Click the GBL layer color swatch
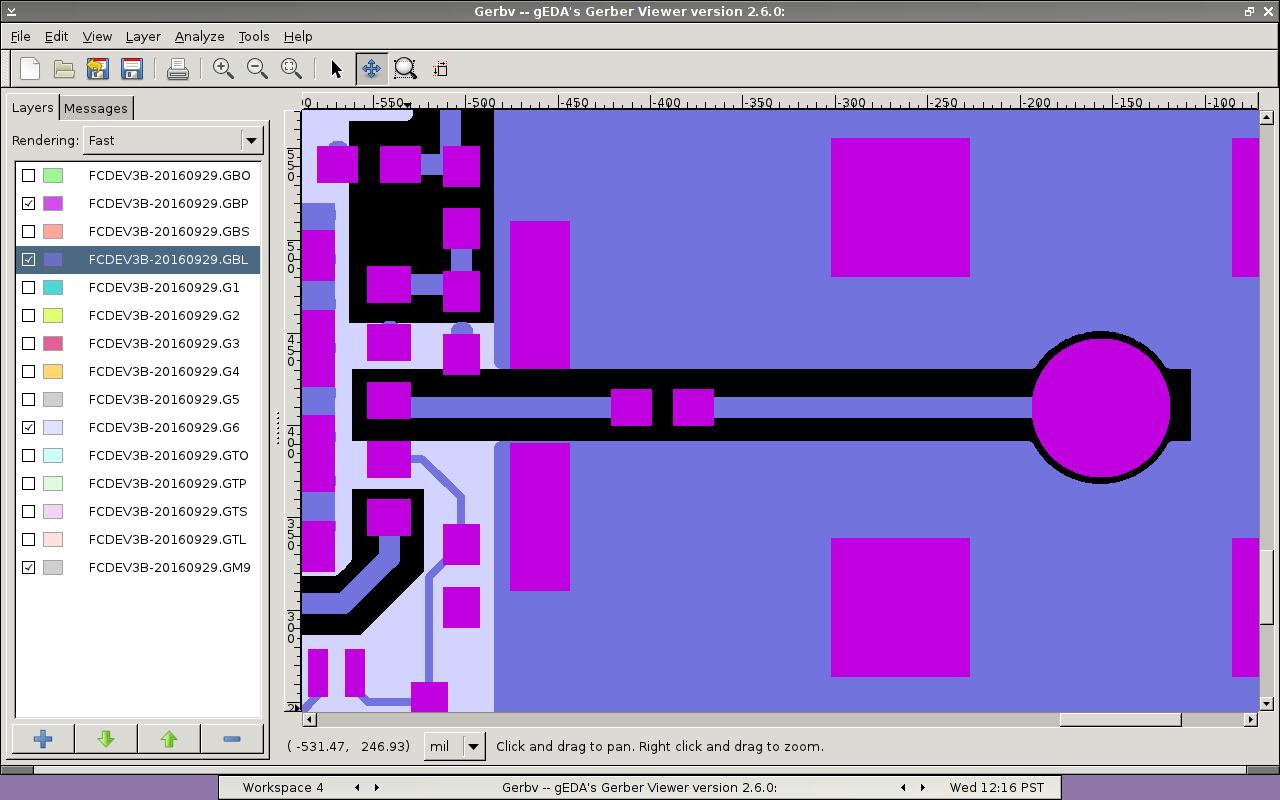The image size is (1280, 800). coord(53,260)
